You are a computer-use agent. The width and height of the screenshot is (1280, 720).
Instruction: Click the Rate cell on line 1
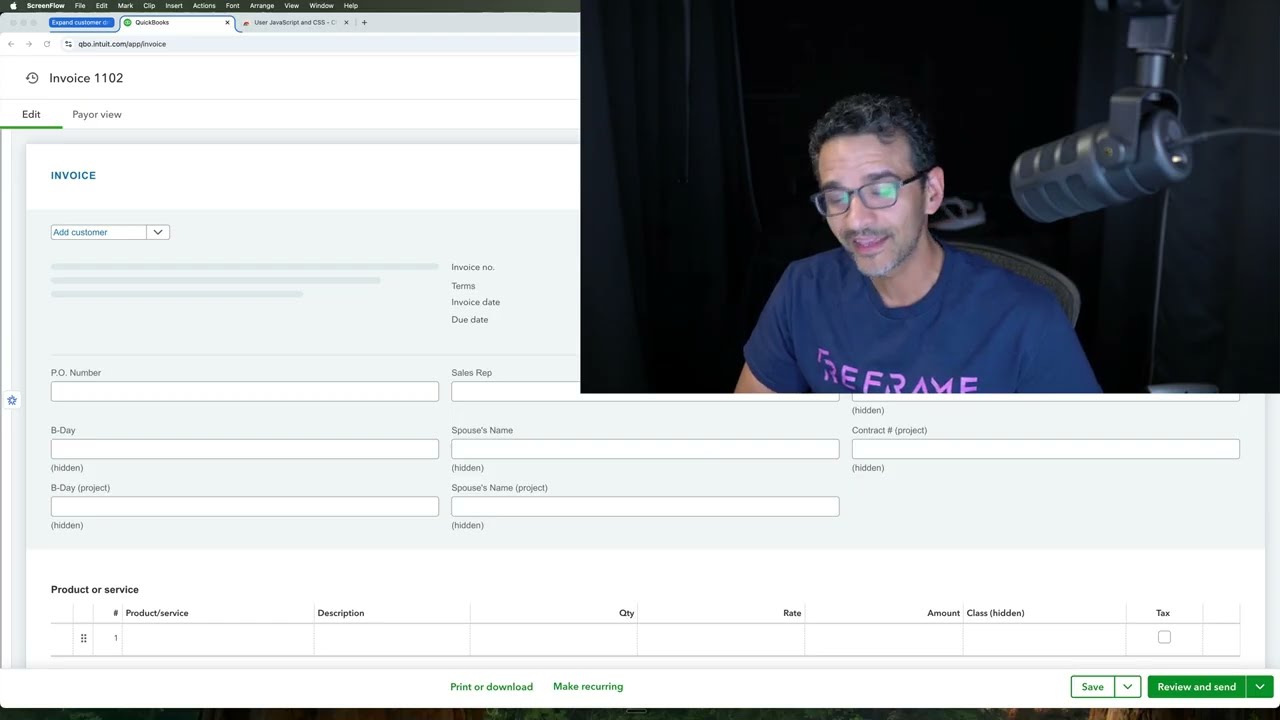point(721,638)
